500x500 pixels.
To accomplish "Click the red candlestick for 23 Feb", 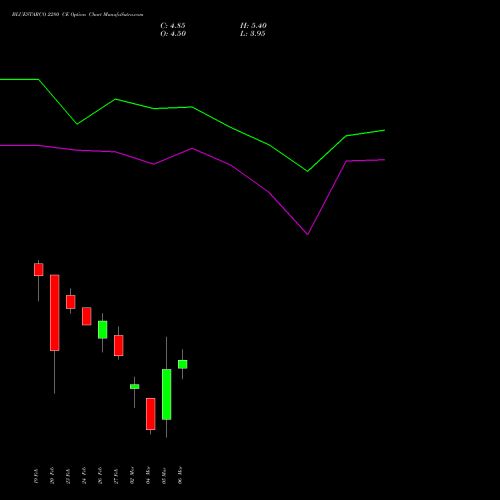I will 71,302.
